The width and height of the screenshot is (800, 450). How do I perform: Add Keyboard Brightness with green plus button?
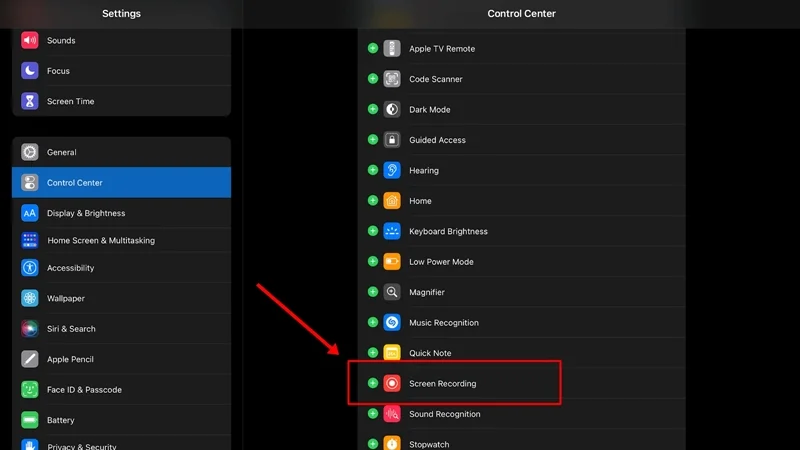(372, 231)
